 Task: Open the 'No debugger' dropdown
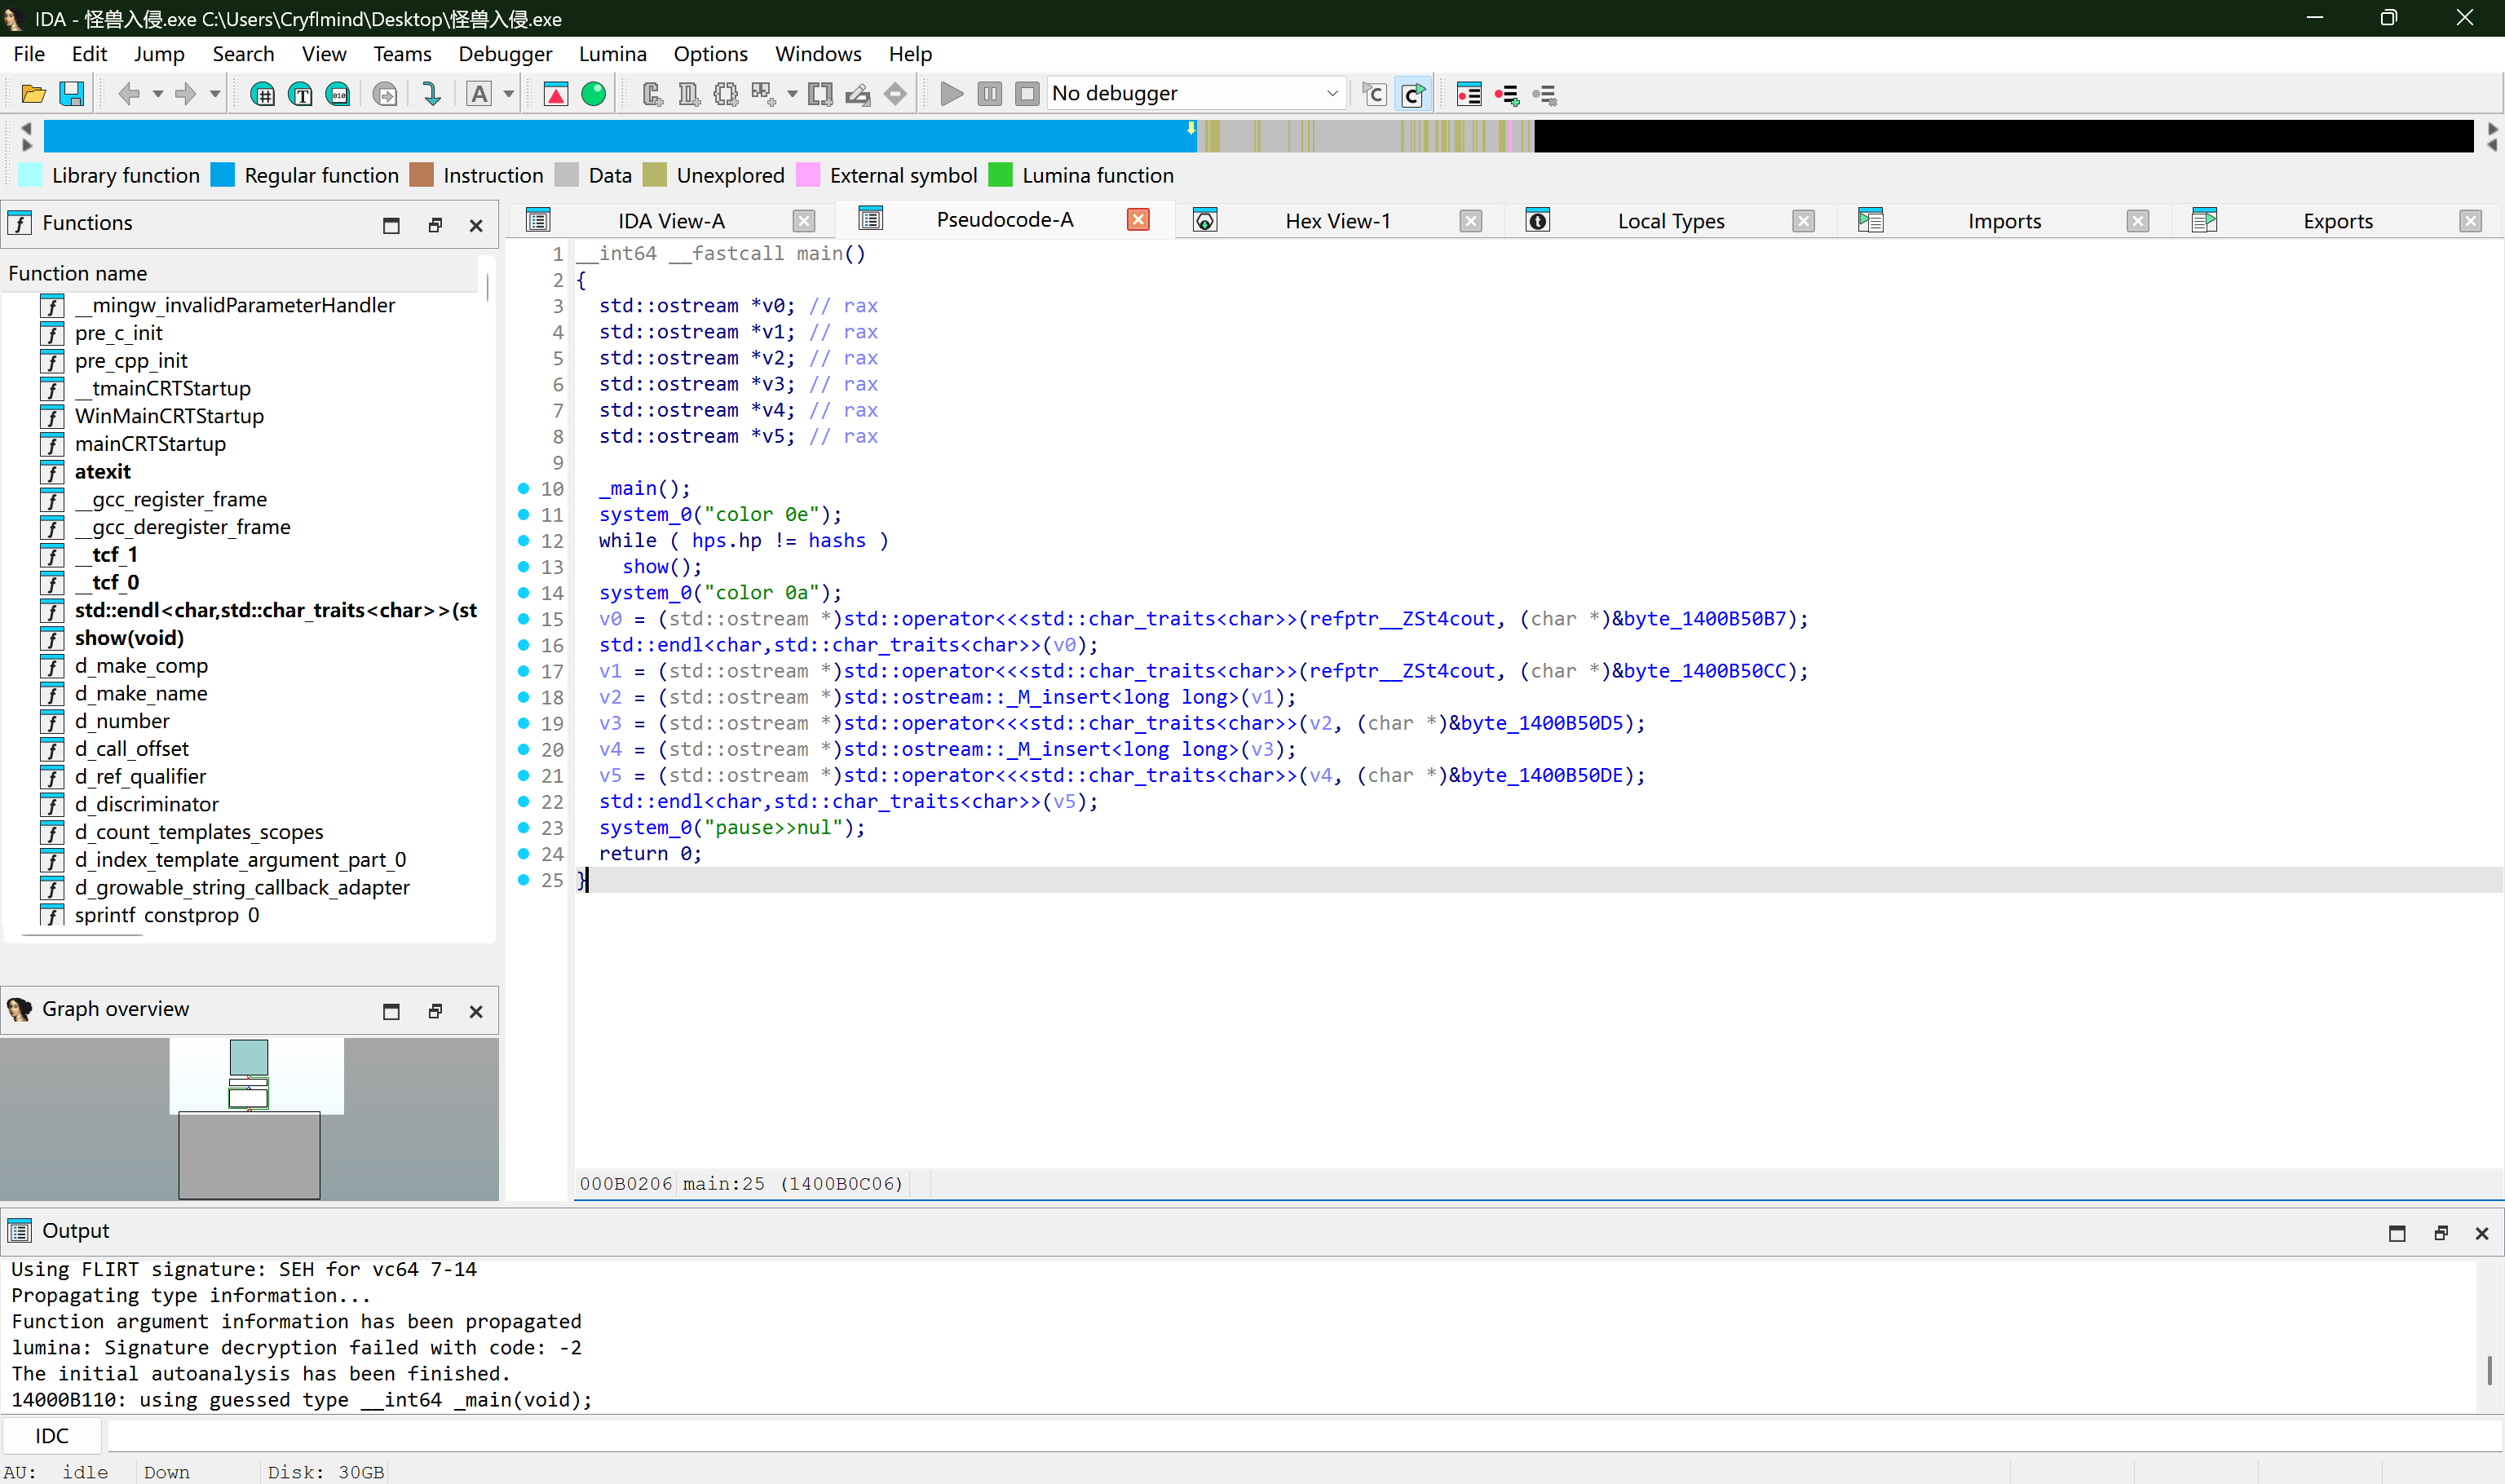coord(1195,94)
